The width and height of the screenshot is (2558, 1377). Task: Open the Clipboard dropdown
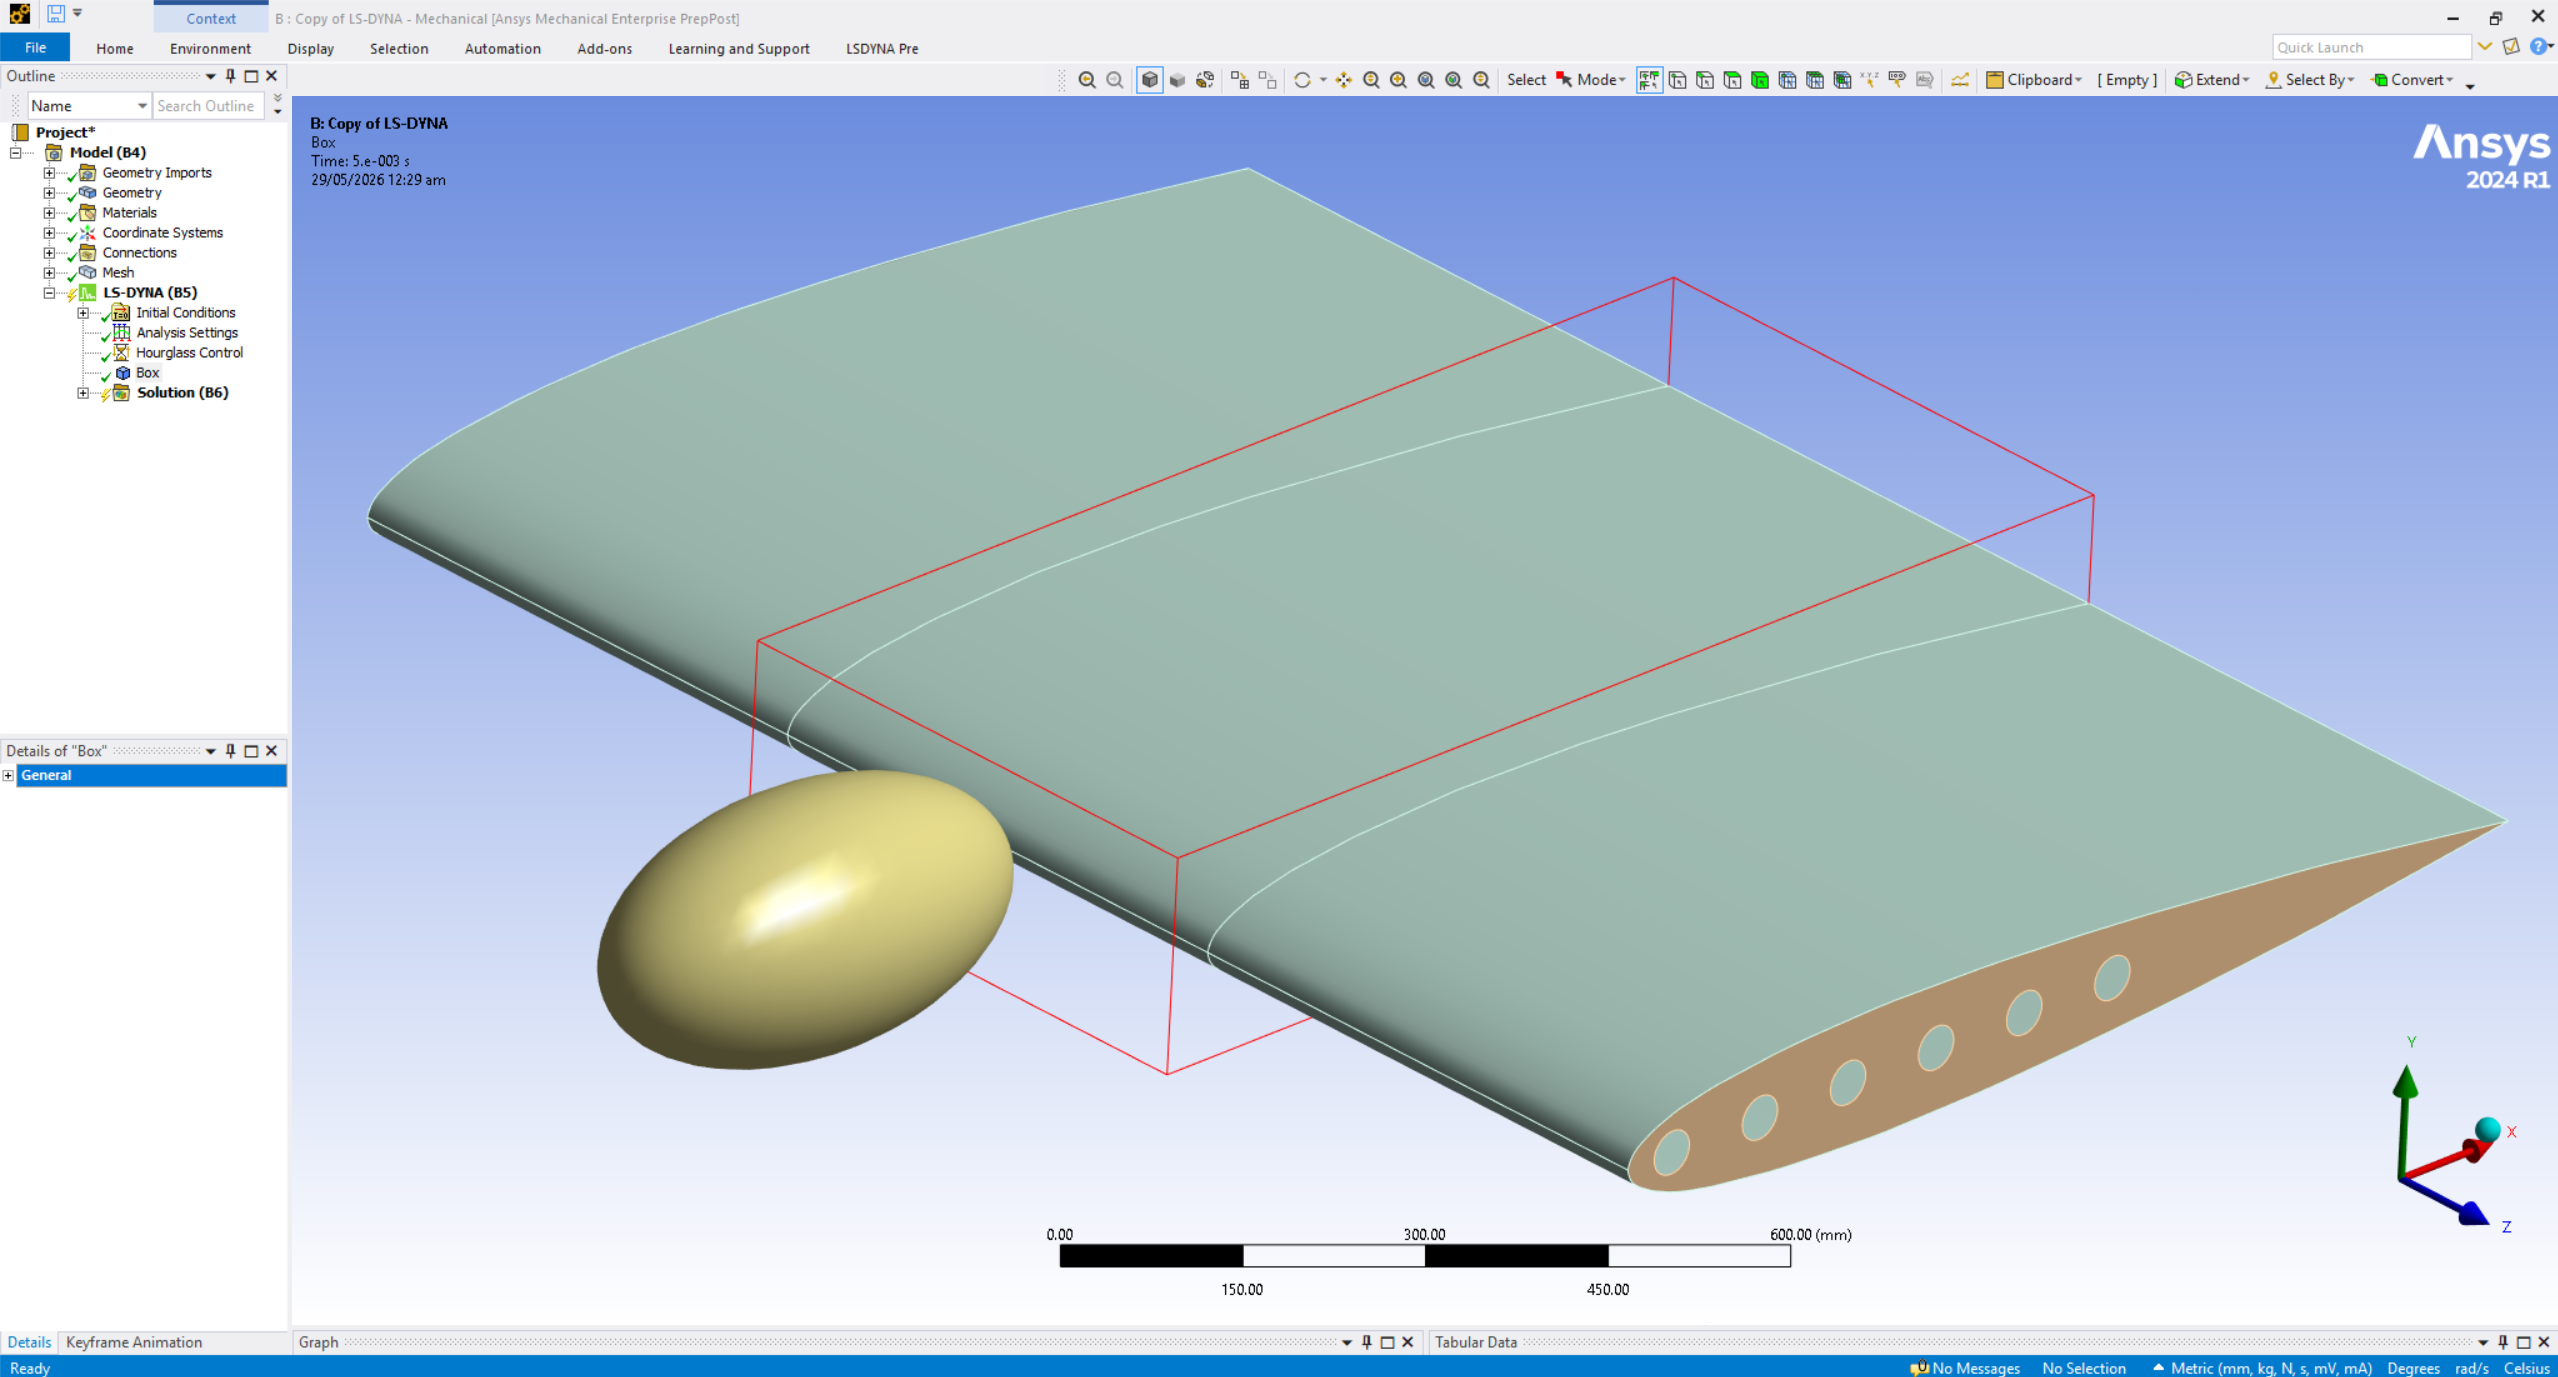(x=2034, y=80)
